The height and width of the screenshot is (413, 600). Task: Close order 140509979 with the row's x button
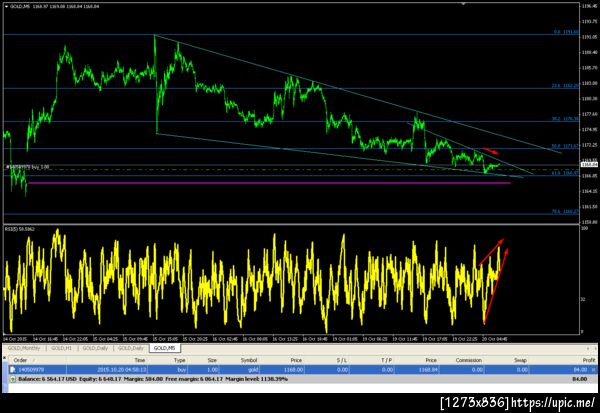tap(593, 370)
